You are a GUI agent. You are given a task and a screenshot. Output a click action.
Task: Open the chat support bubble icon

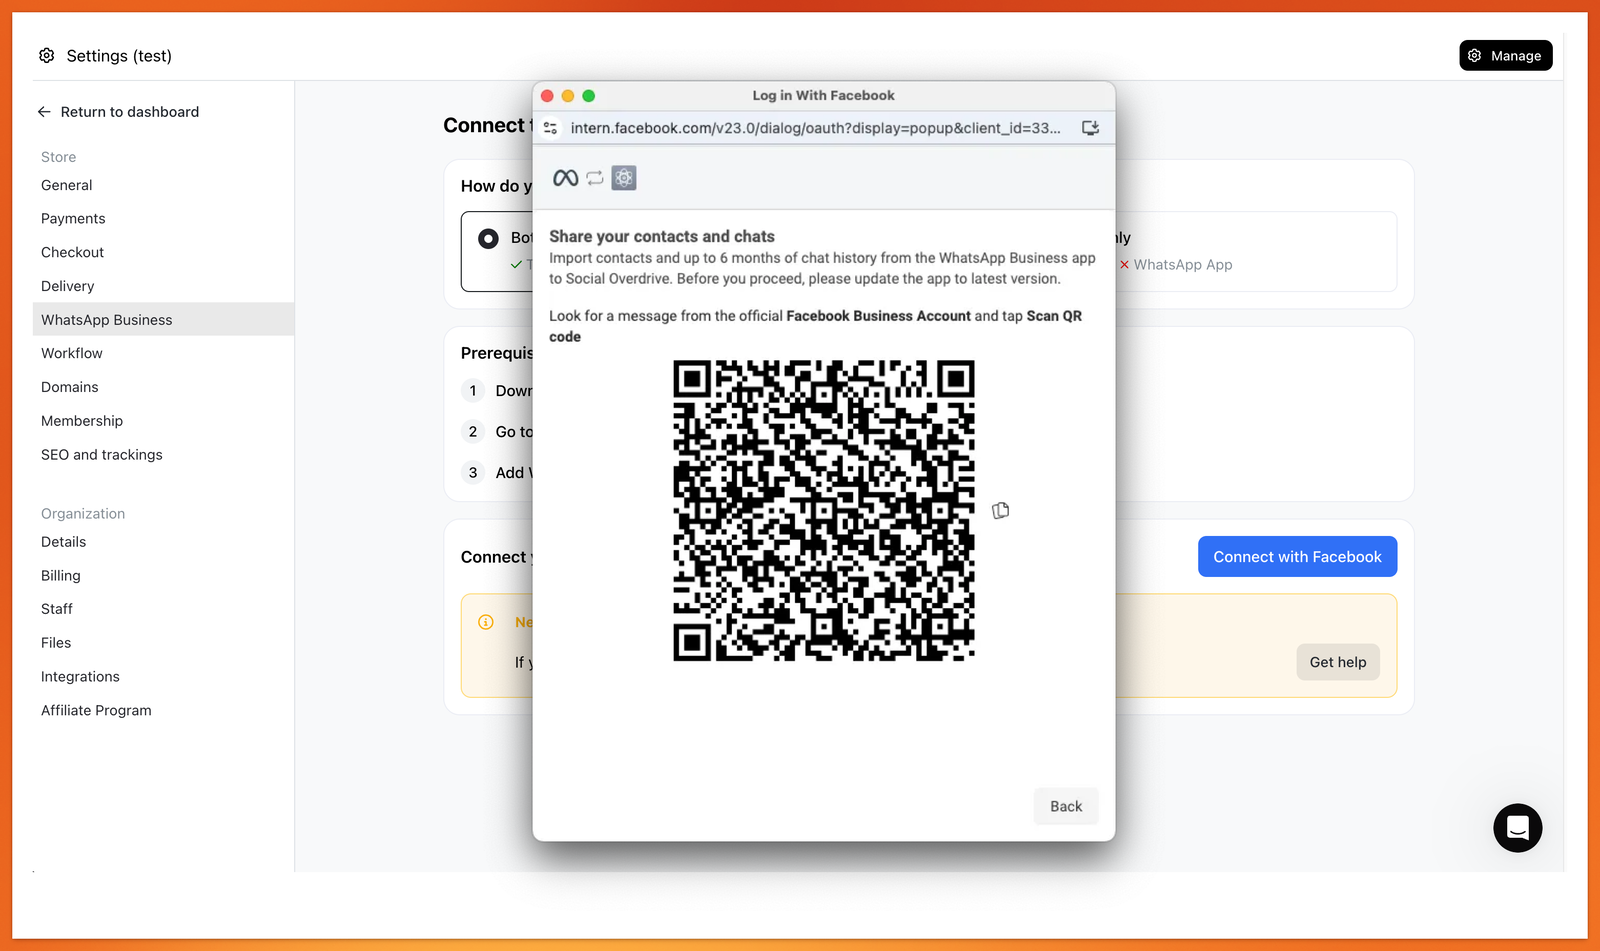pos(1517,828)
